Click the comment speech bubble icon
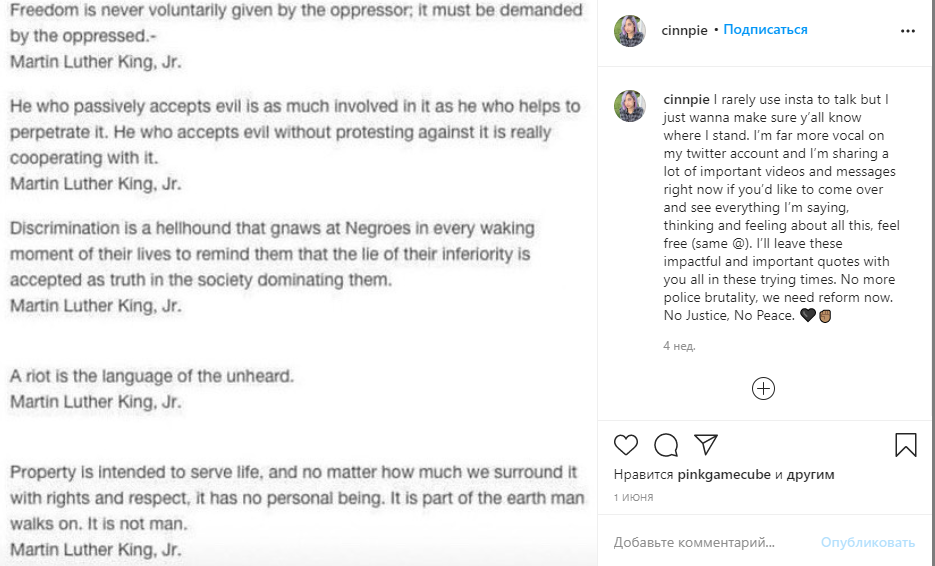This screenshot has height=566, width=935. tap(666, 445)
